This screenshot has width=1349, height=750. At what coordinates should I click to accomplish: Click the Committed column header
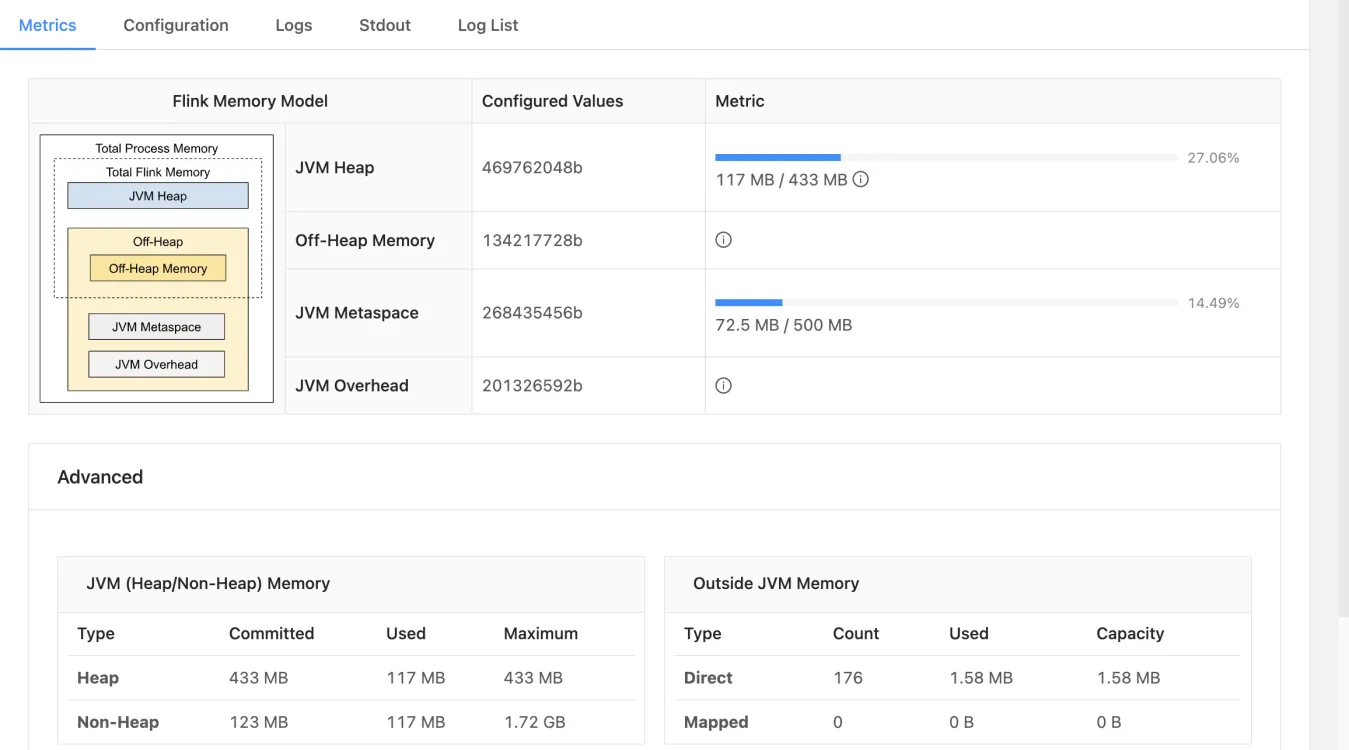coord(271,633)
